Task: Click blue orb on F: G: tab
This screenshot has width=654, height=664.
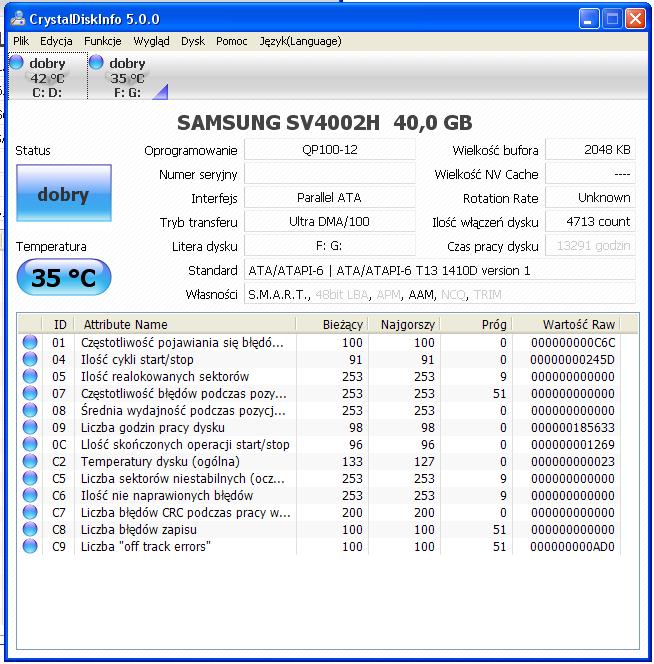Action: point(96,62)
